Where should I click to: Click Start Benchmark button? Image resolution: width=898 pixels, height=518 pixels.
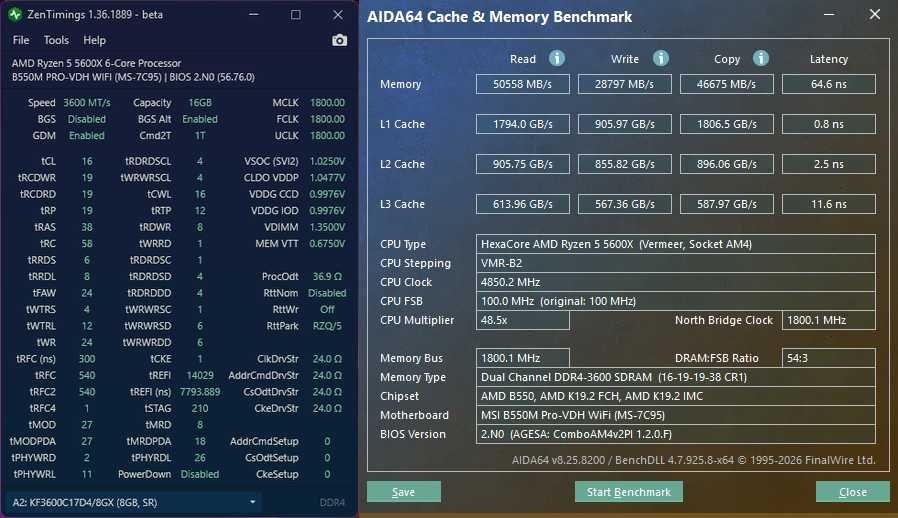coord(629,492)
